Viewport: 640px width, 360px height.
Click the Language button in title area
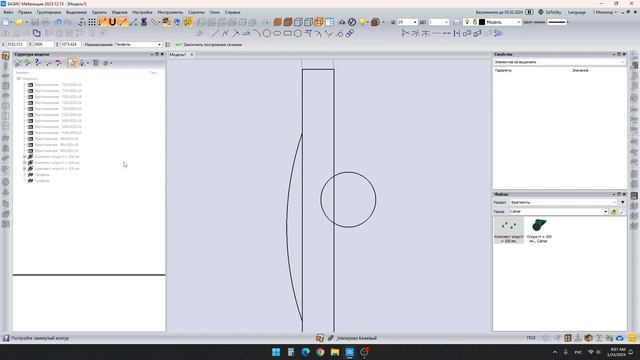coord(577,12)
